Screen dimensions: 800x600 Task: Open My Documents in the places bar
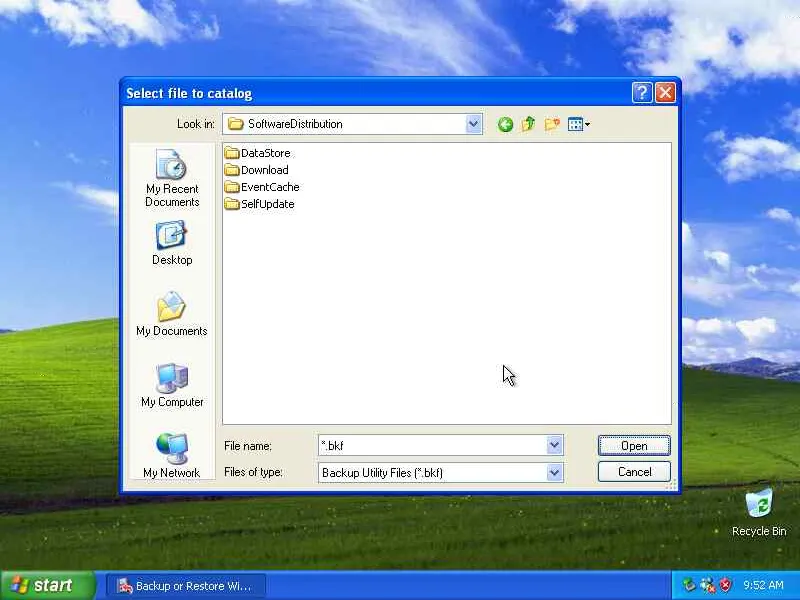tap(172, 314)
